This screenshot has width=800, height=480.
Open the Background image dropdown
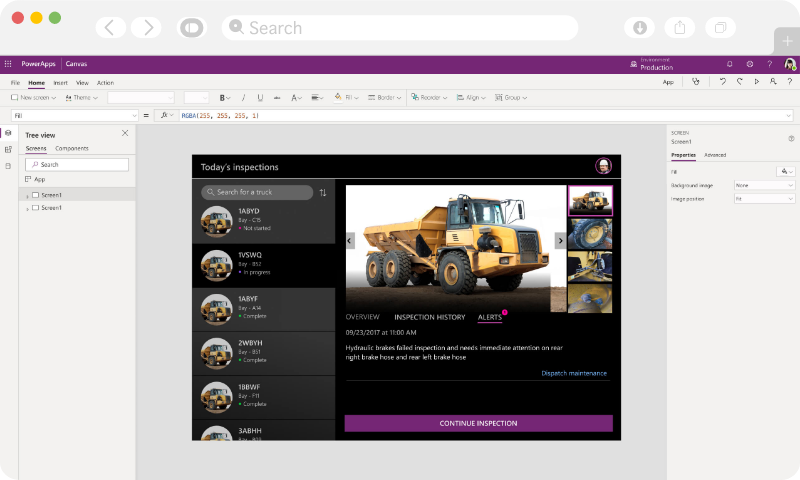(764, 185)
